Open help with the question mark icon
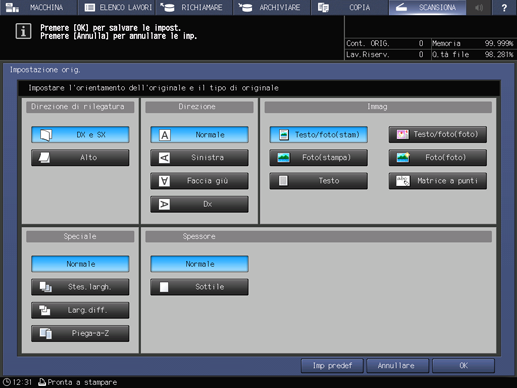Screen dimensions: 517x388 (504, 7)
